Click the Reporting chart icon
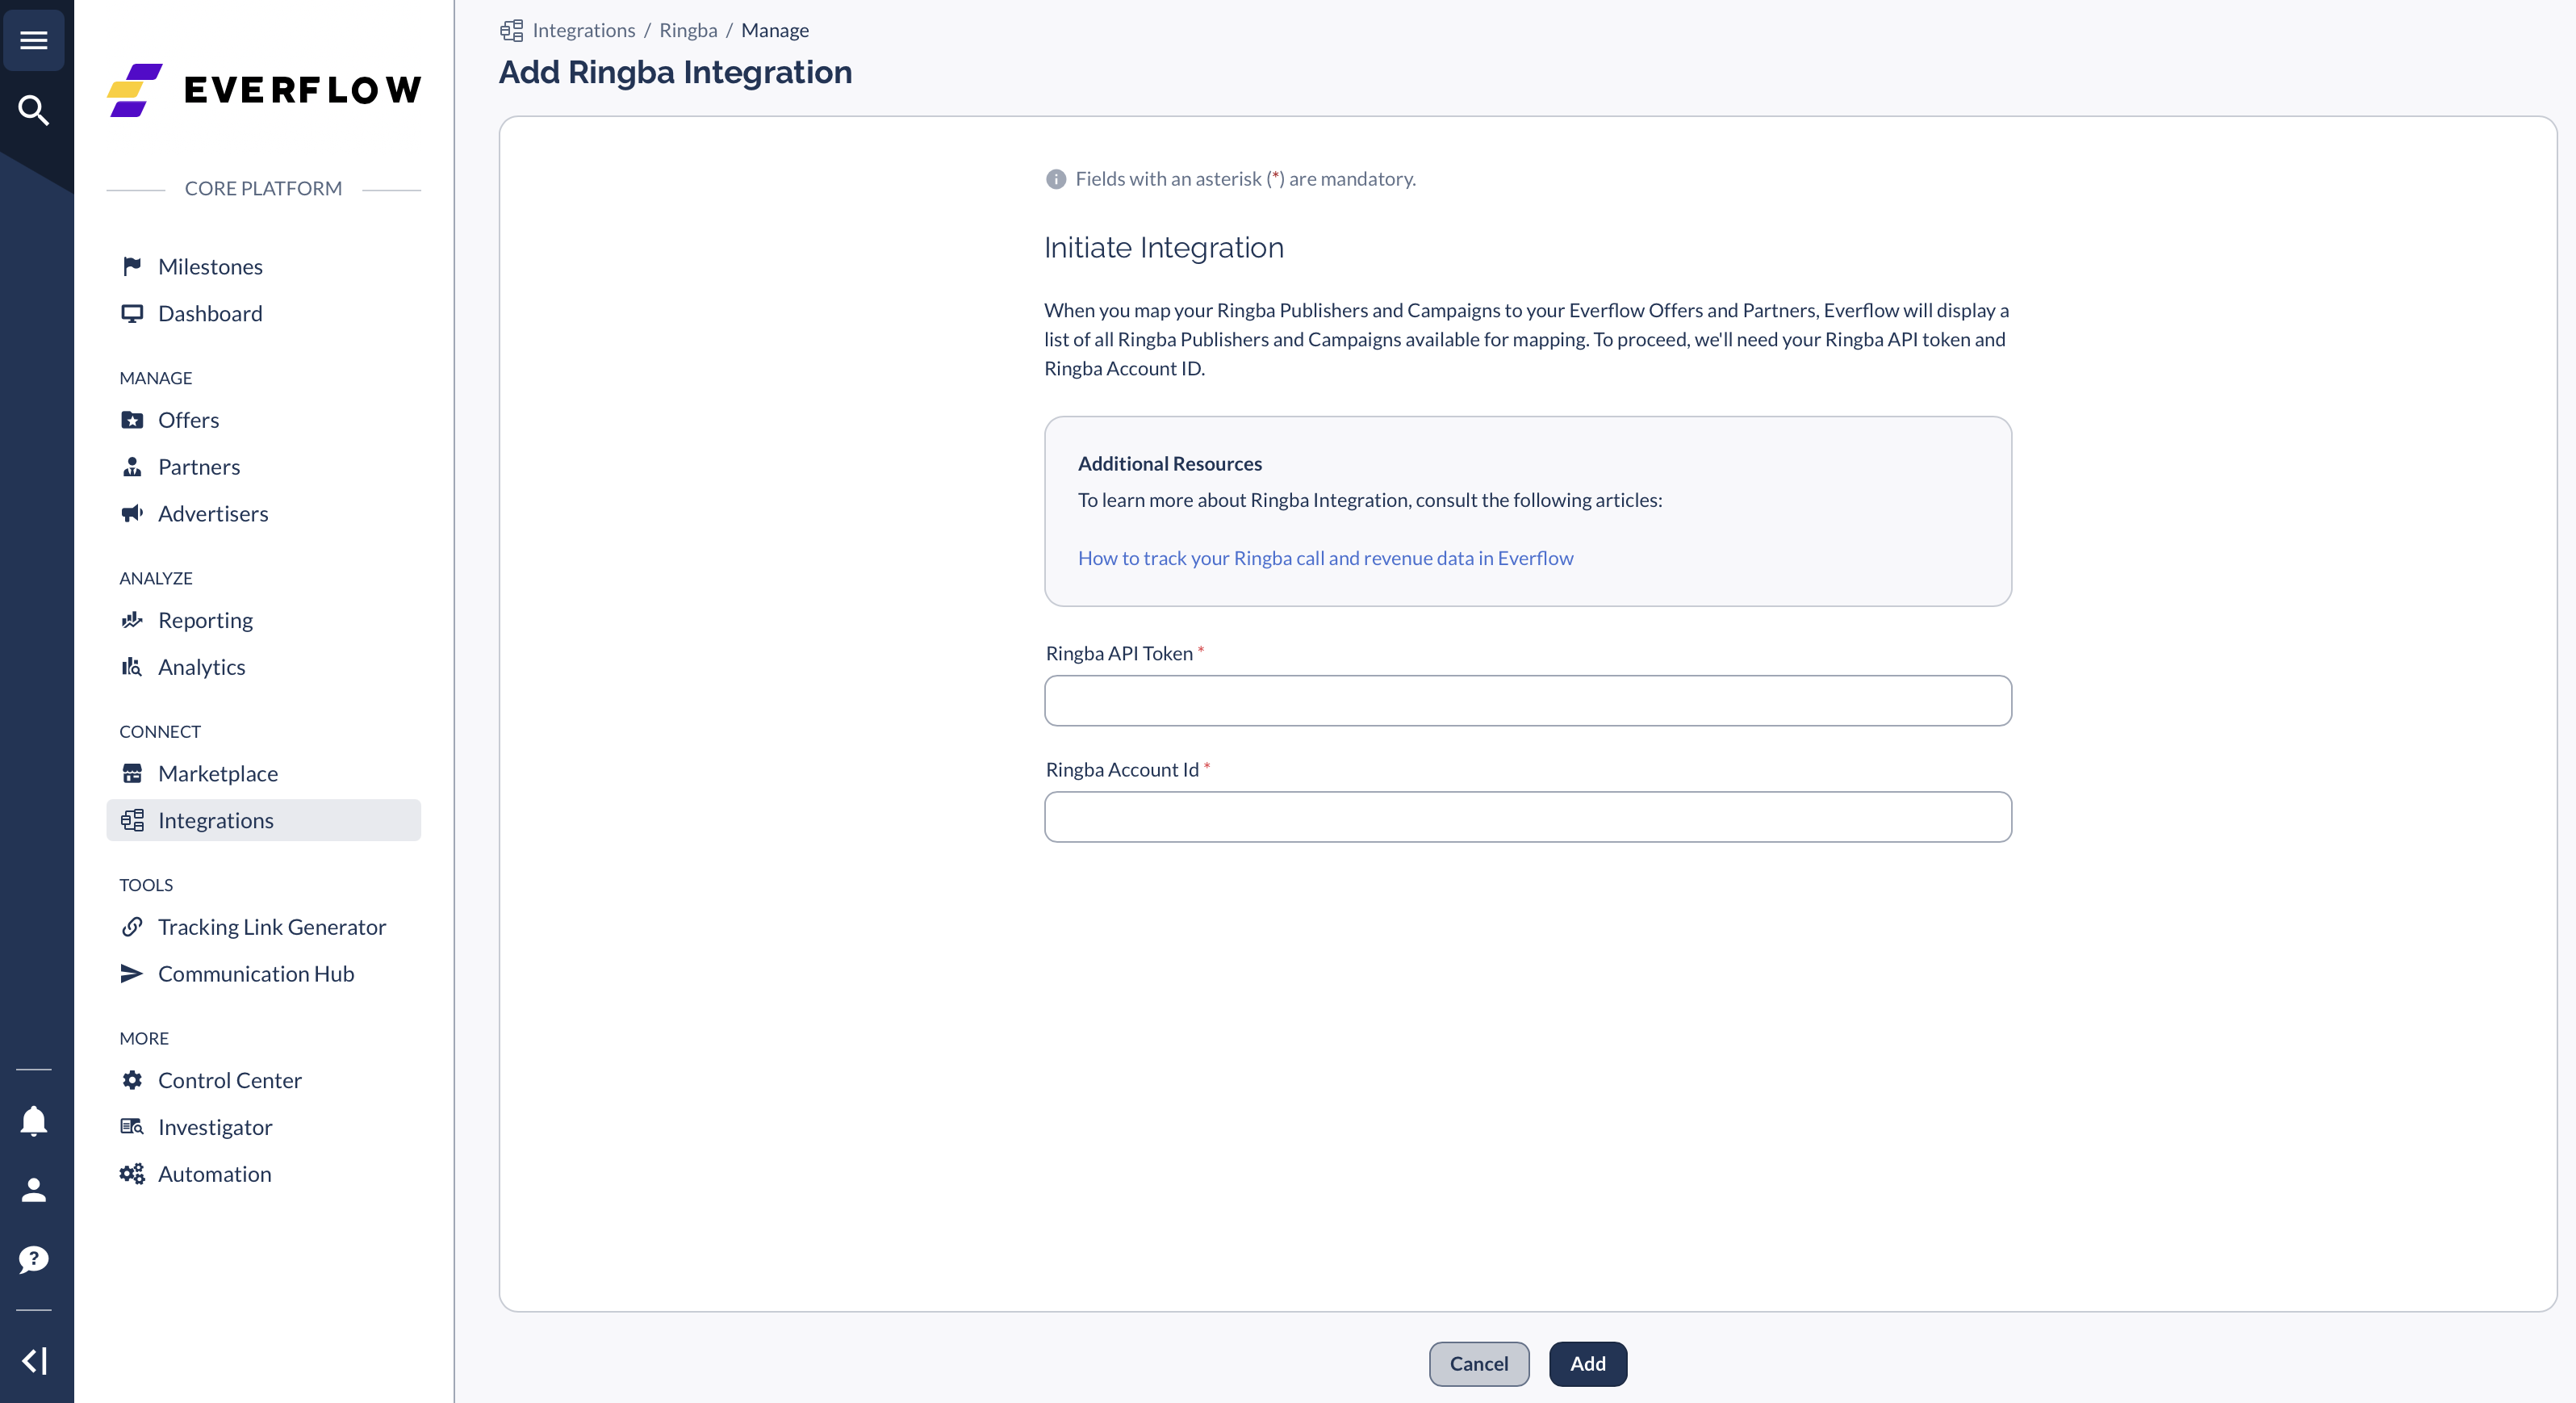This screenshot has width=2576, height=1403. [x=132, y=620]
